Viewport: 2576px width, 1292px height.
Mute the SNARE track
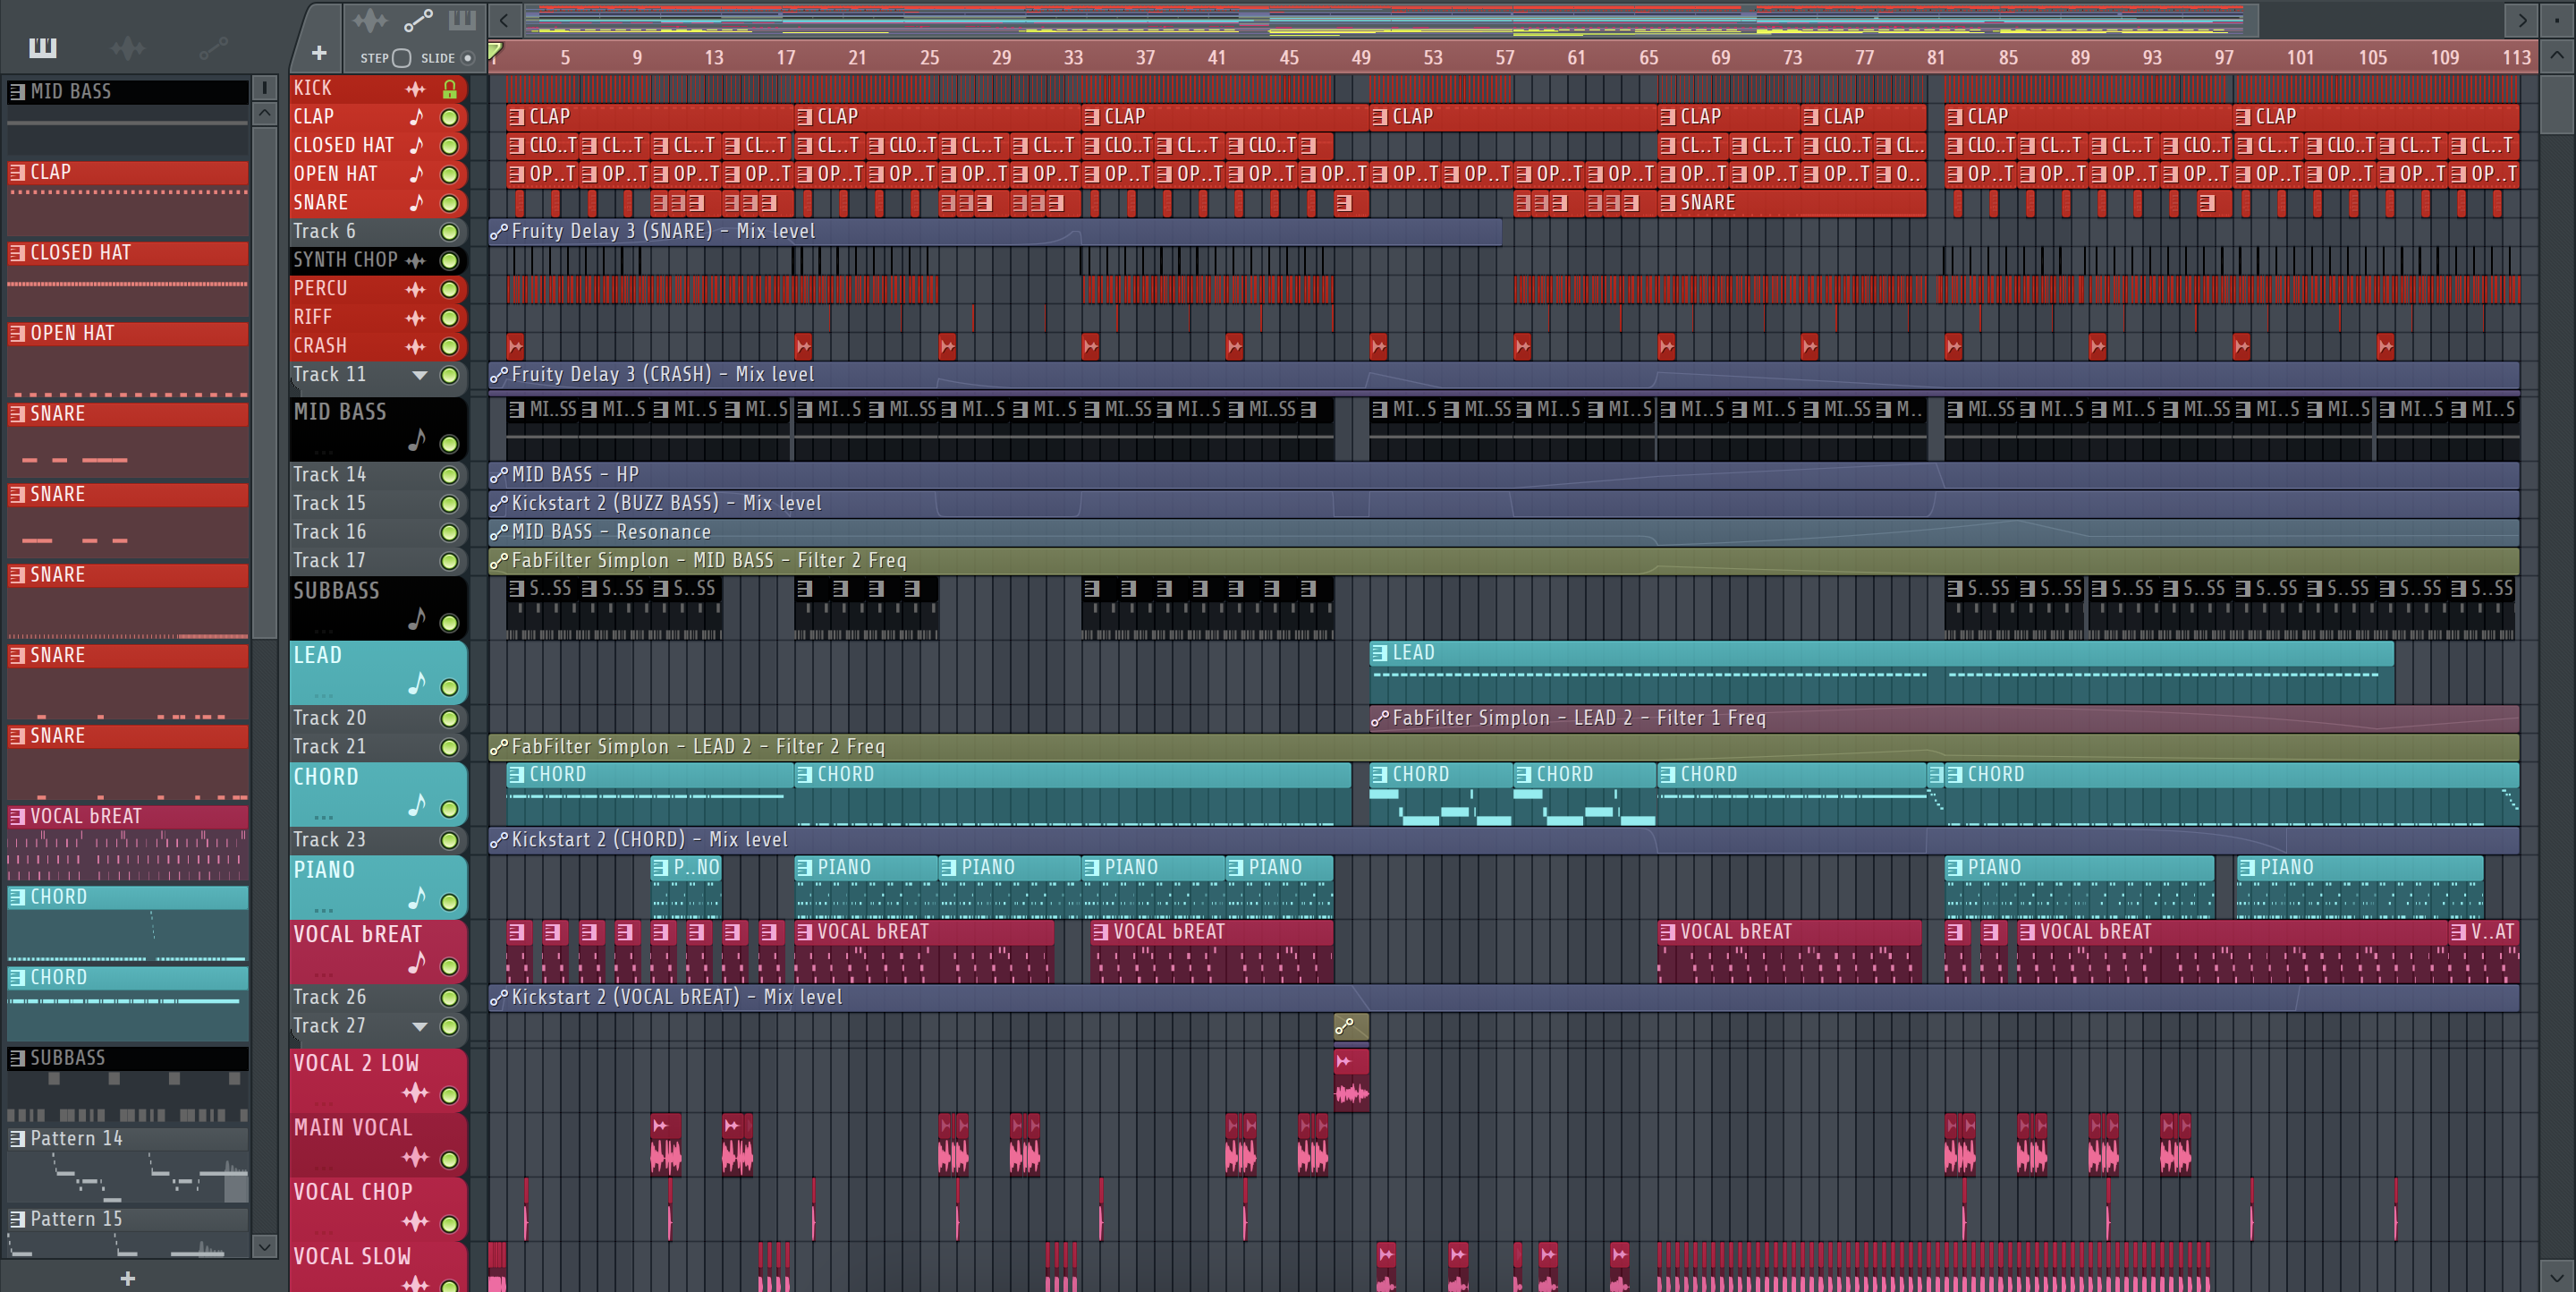(450, 203)
